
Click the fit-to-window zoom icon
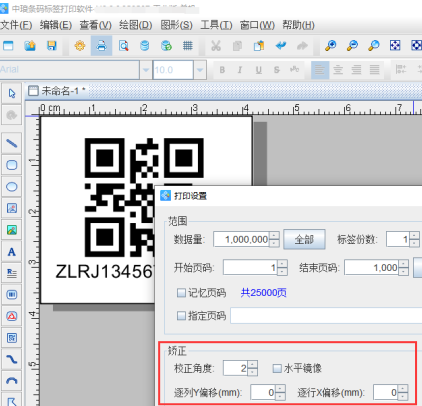click(395, 45)
